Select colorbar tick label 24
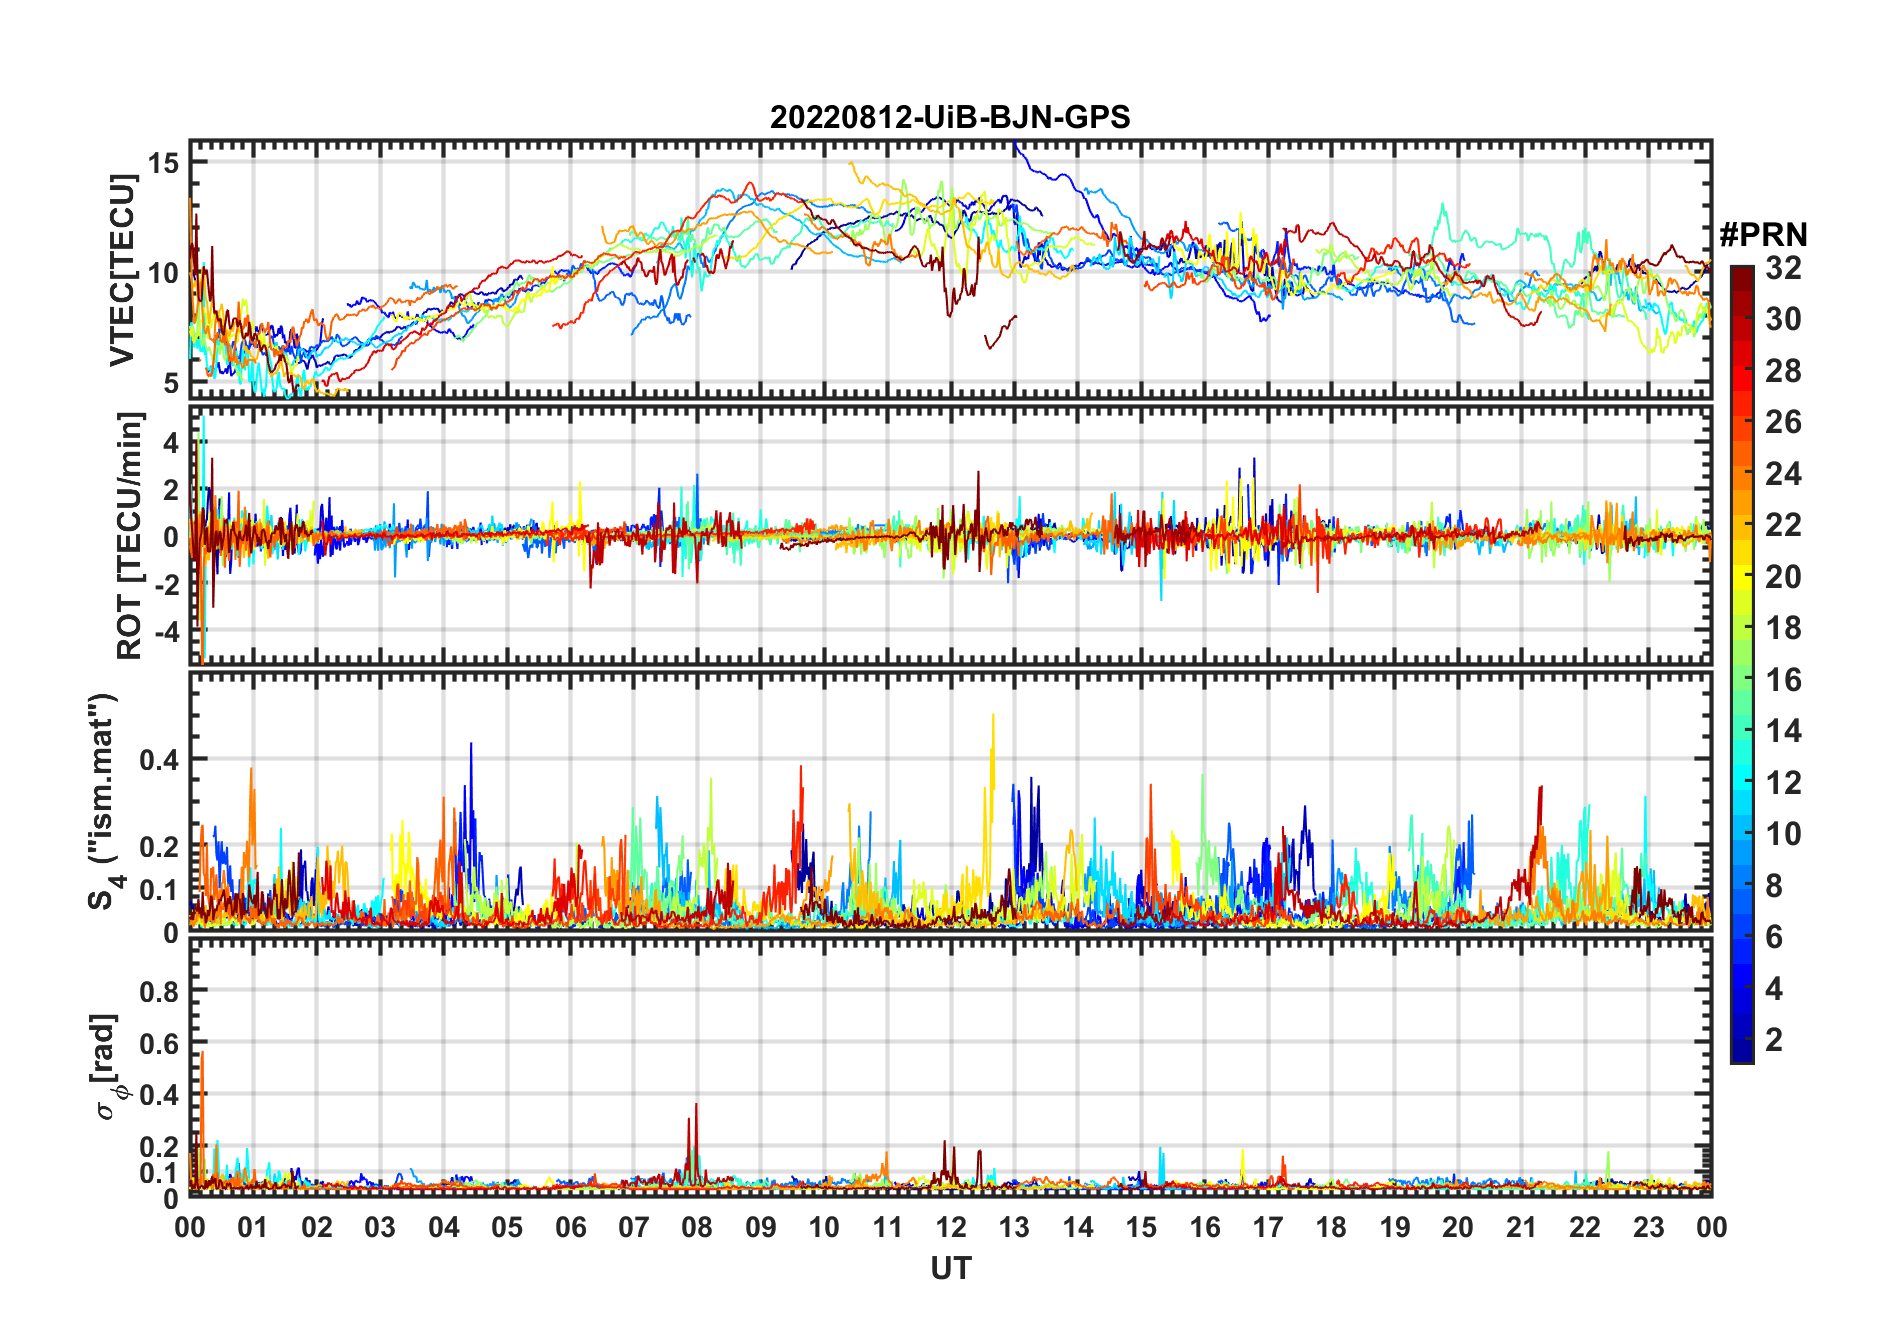The image size is (1902, 1330). 1783,474
